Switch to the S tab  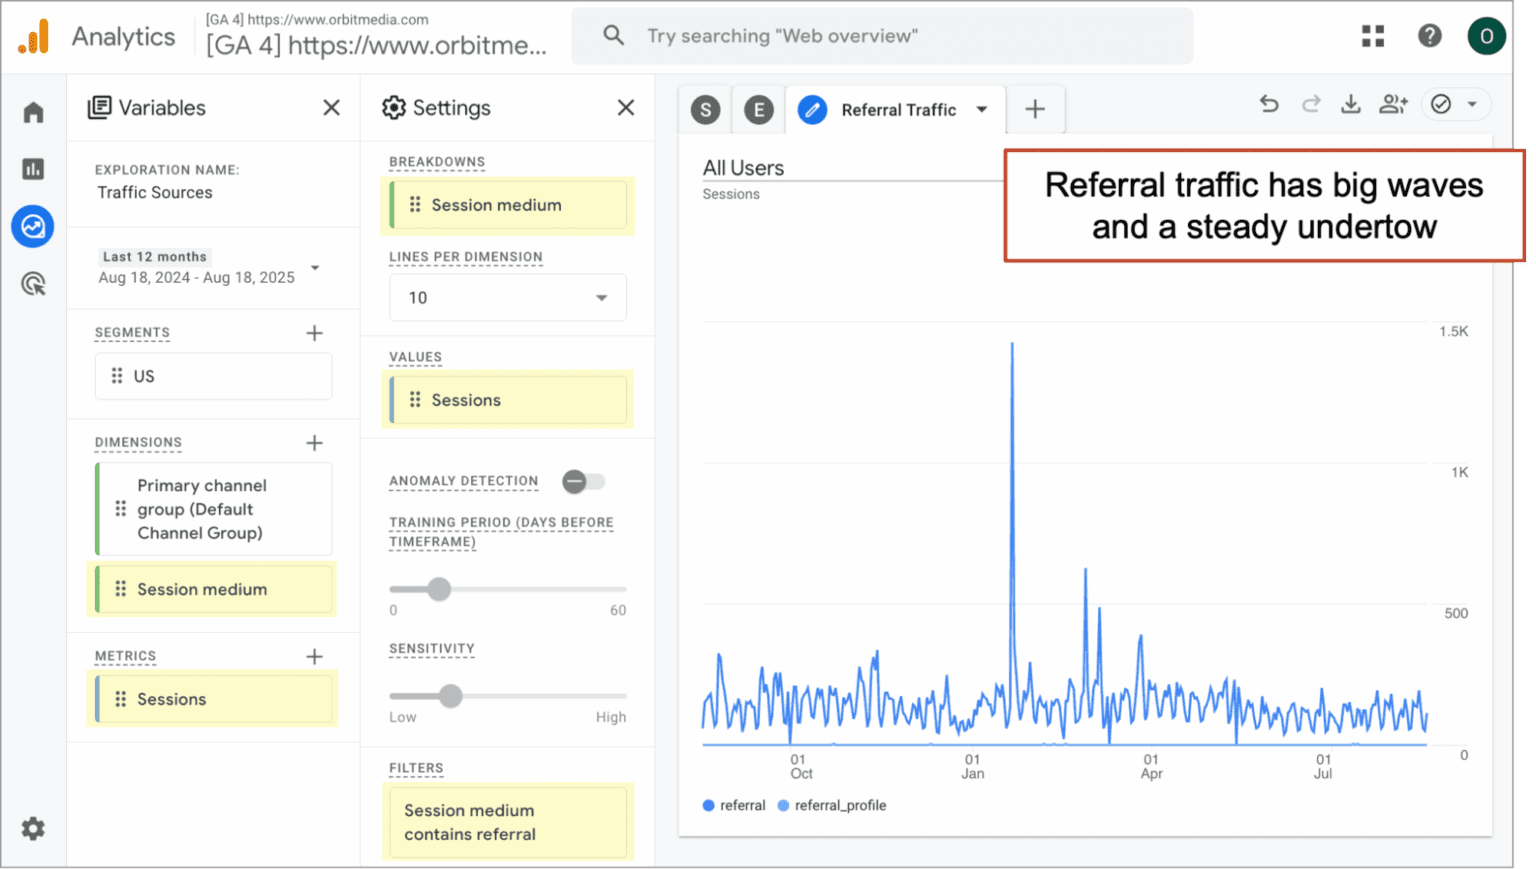pyautogui.click(x=706, y=110)
